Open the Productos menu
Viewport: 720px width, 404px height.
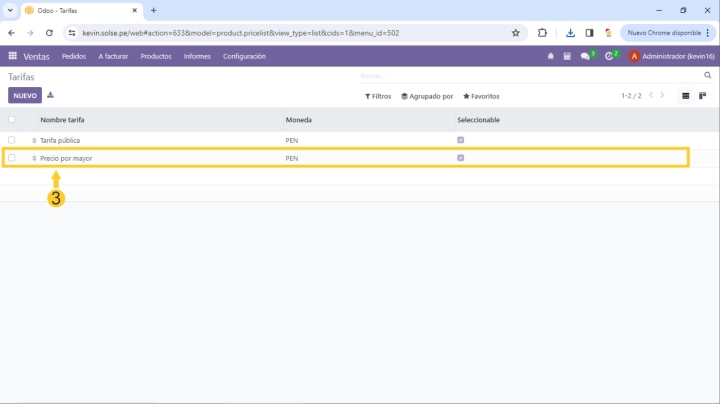156,56
